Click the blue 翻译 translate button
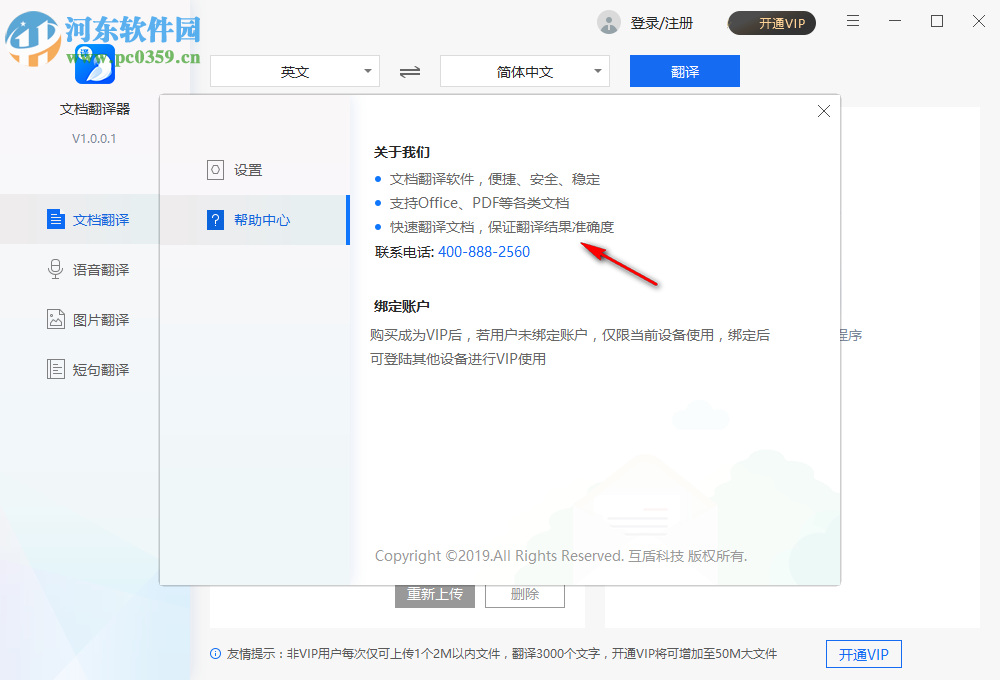The width and height of the screenshot is (1000, 680). (x=684, y=71)
